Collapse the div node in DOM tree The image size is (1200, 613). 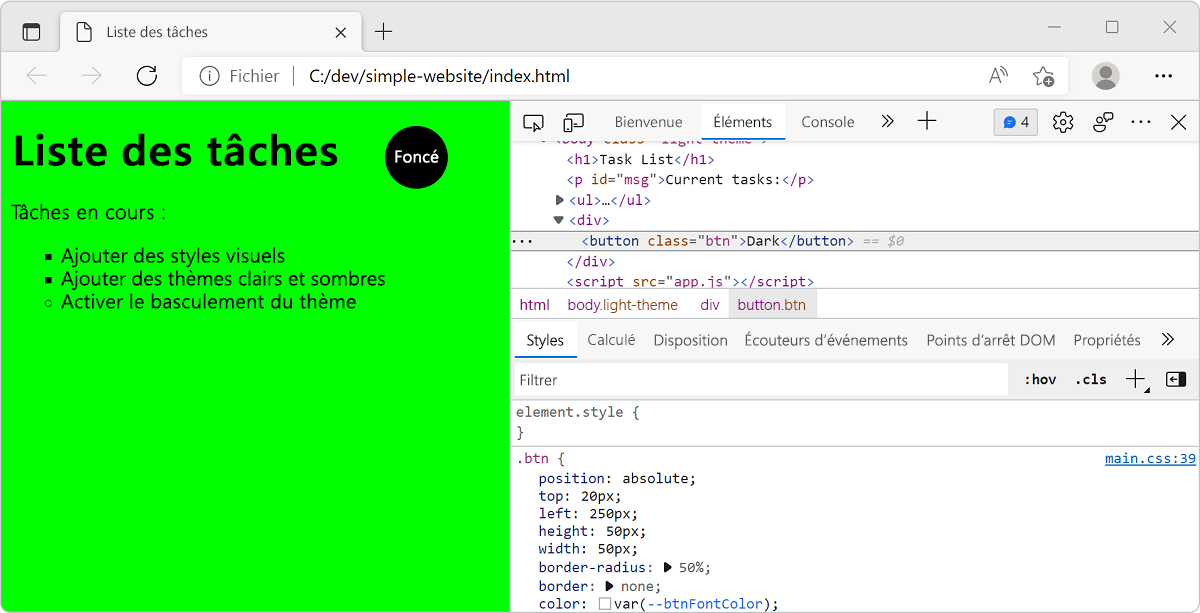click(559, 220)
